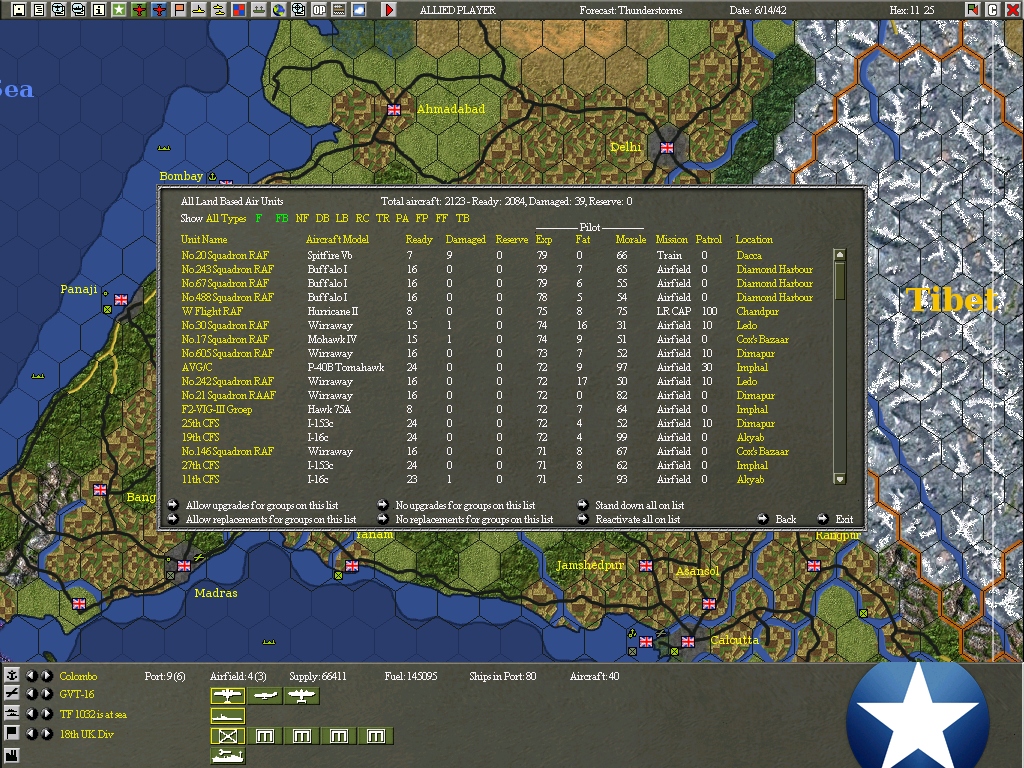The height and width of the screenshot is (768, 1024).
Task: Click the list scrollbar up arrow
Action: point(840,255)
